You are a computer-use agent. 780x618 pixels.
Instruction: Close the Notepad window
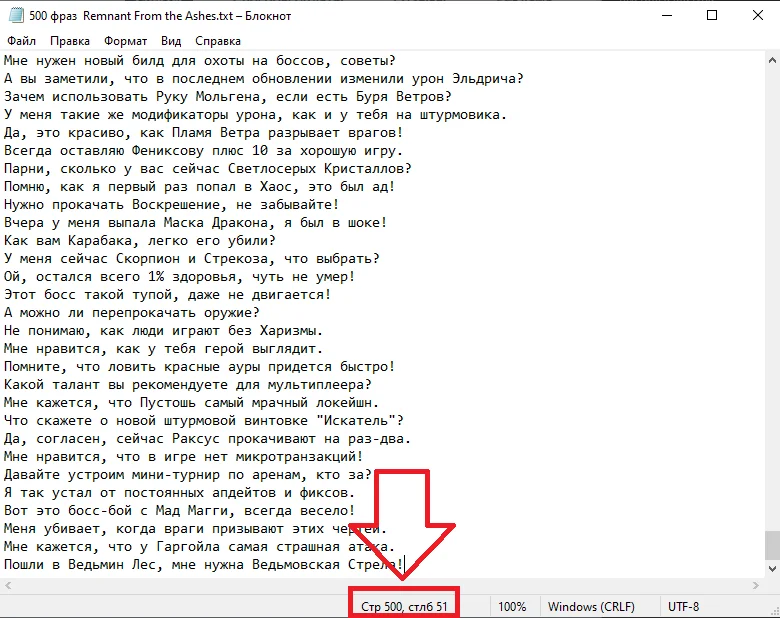point(758,15)
